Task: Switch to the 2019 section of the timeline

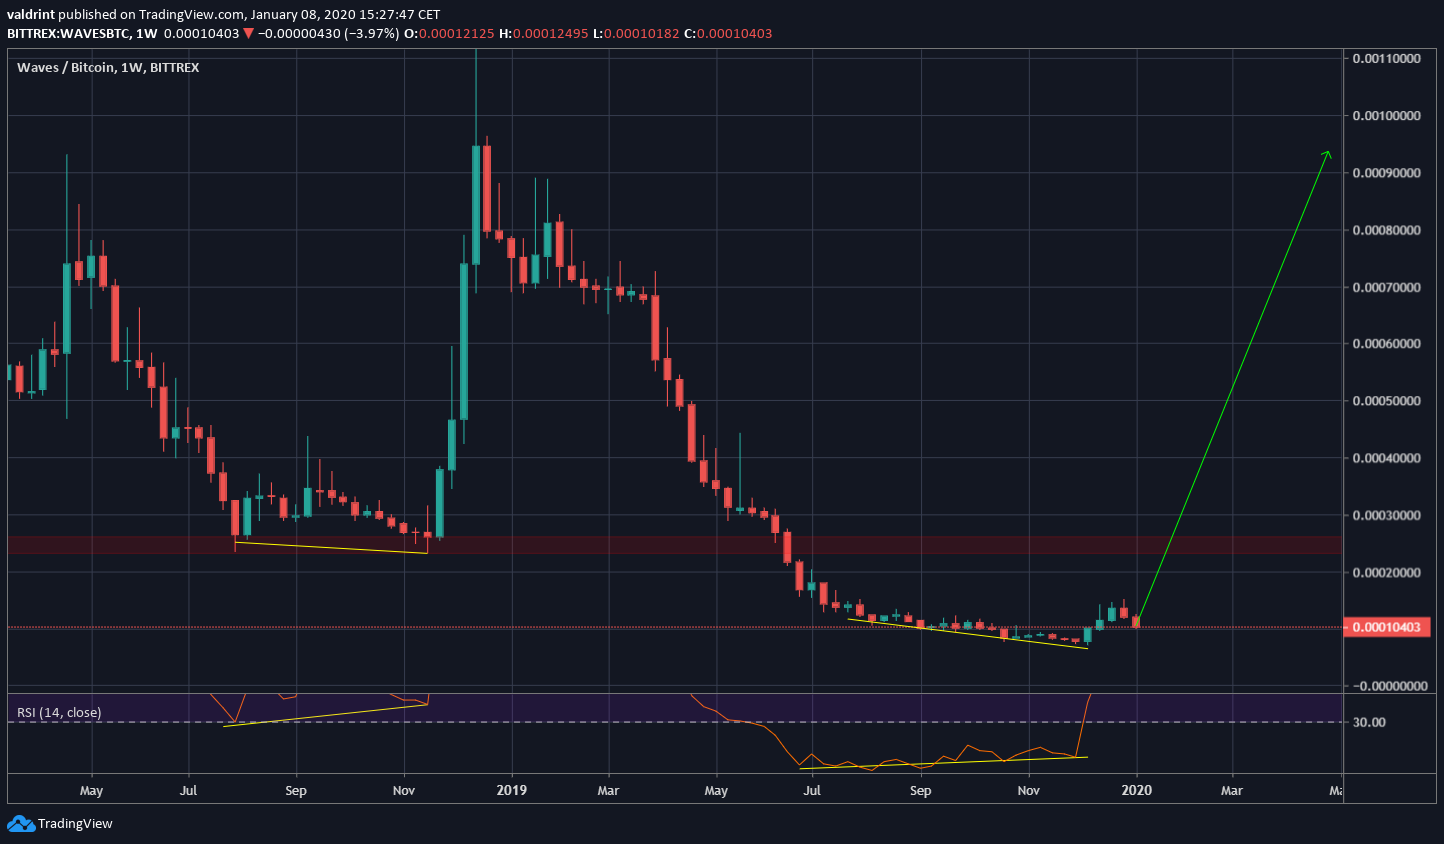Action: coord(511,790)
